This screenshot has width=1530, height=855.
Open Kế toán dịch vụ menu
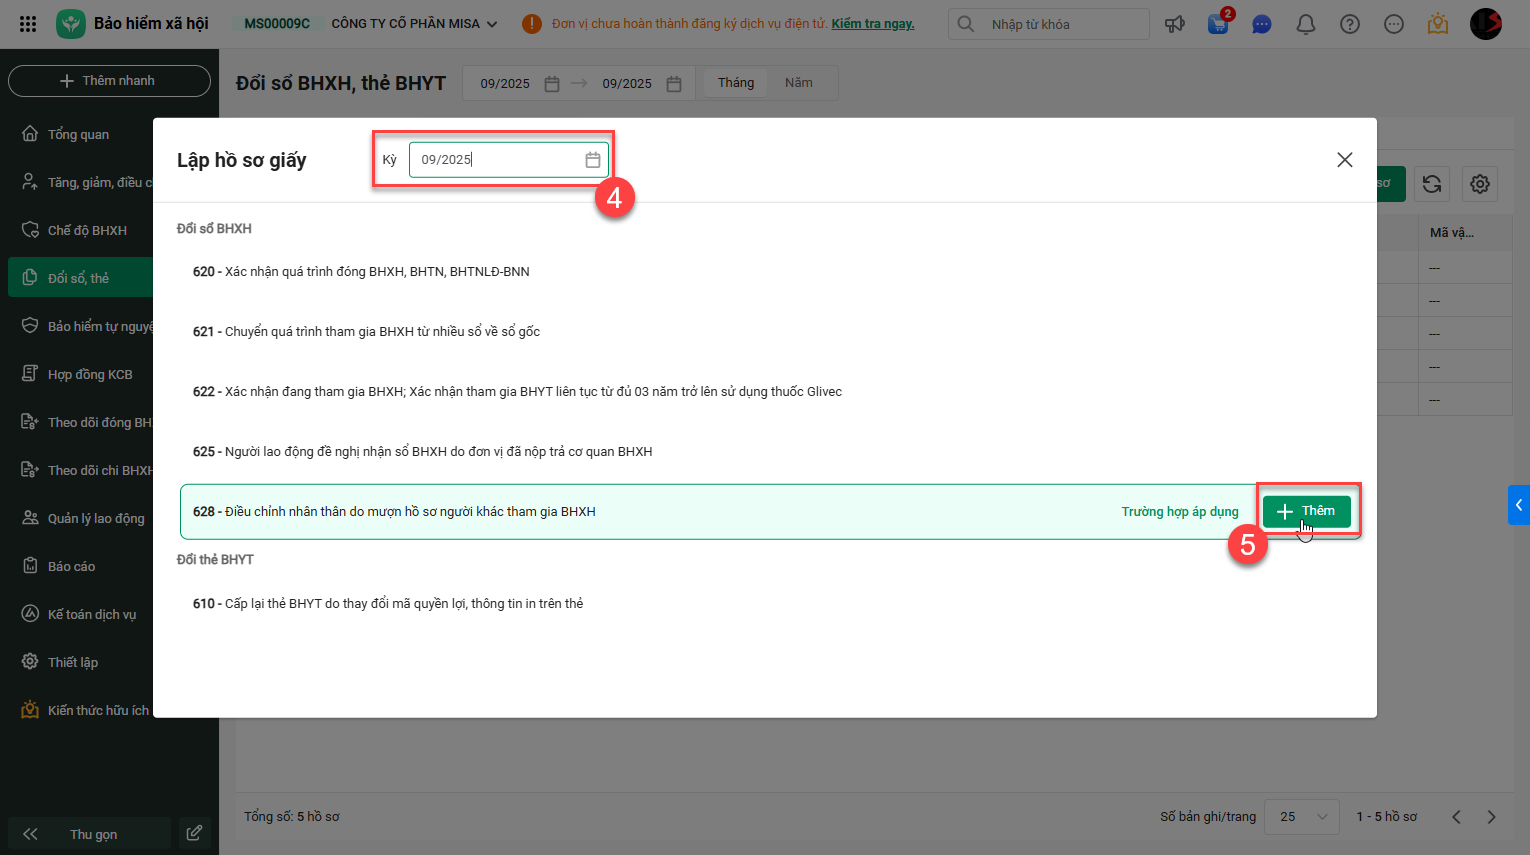[x=80, y=614]
